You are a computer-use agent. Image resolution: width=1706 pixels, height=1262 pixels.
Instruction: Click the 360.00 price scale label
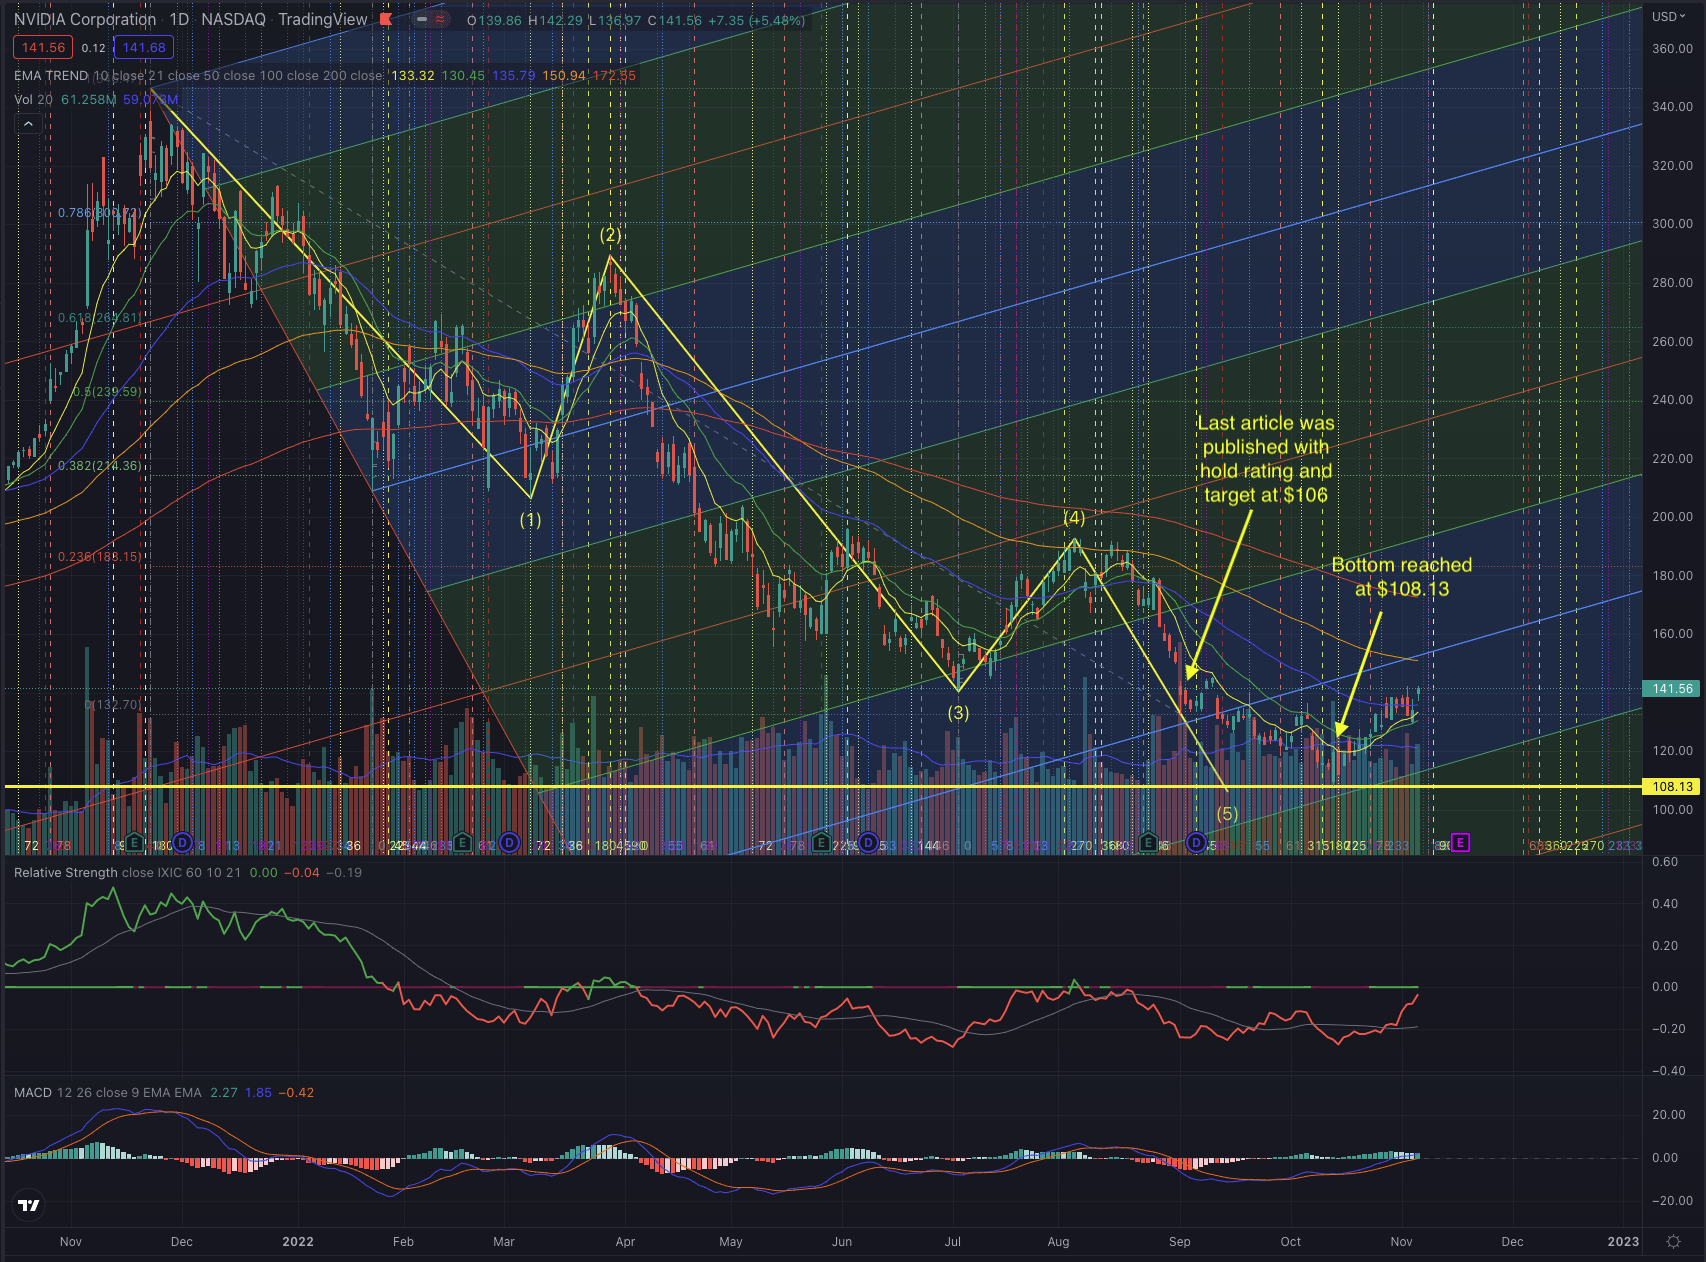(x=1672, y=48)
